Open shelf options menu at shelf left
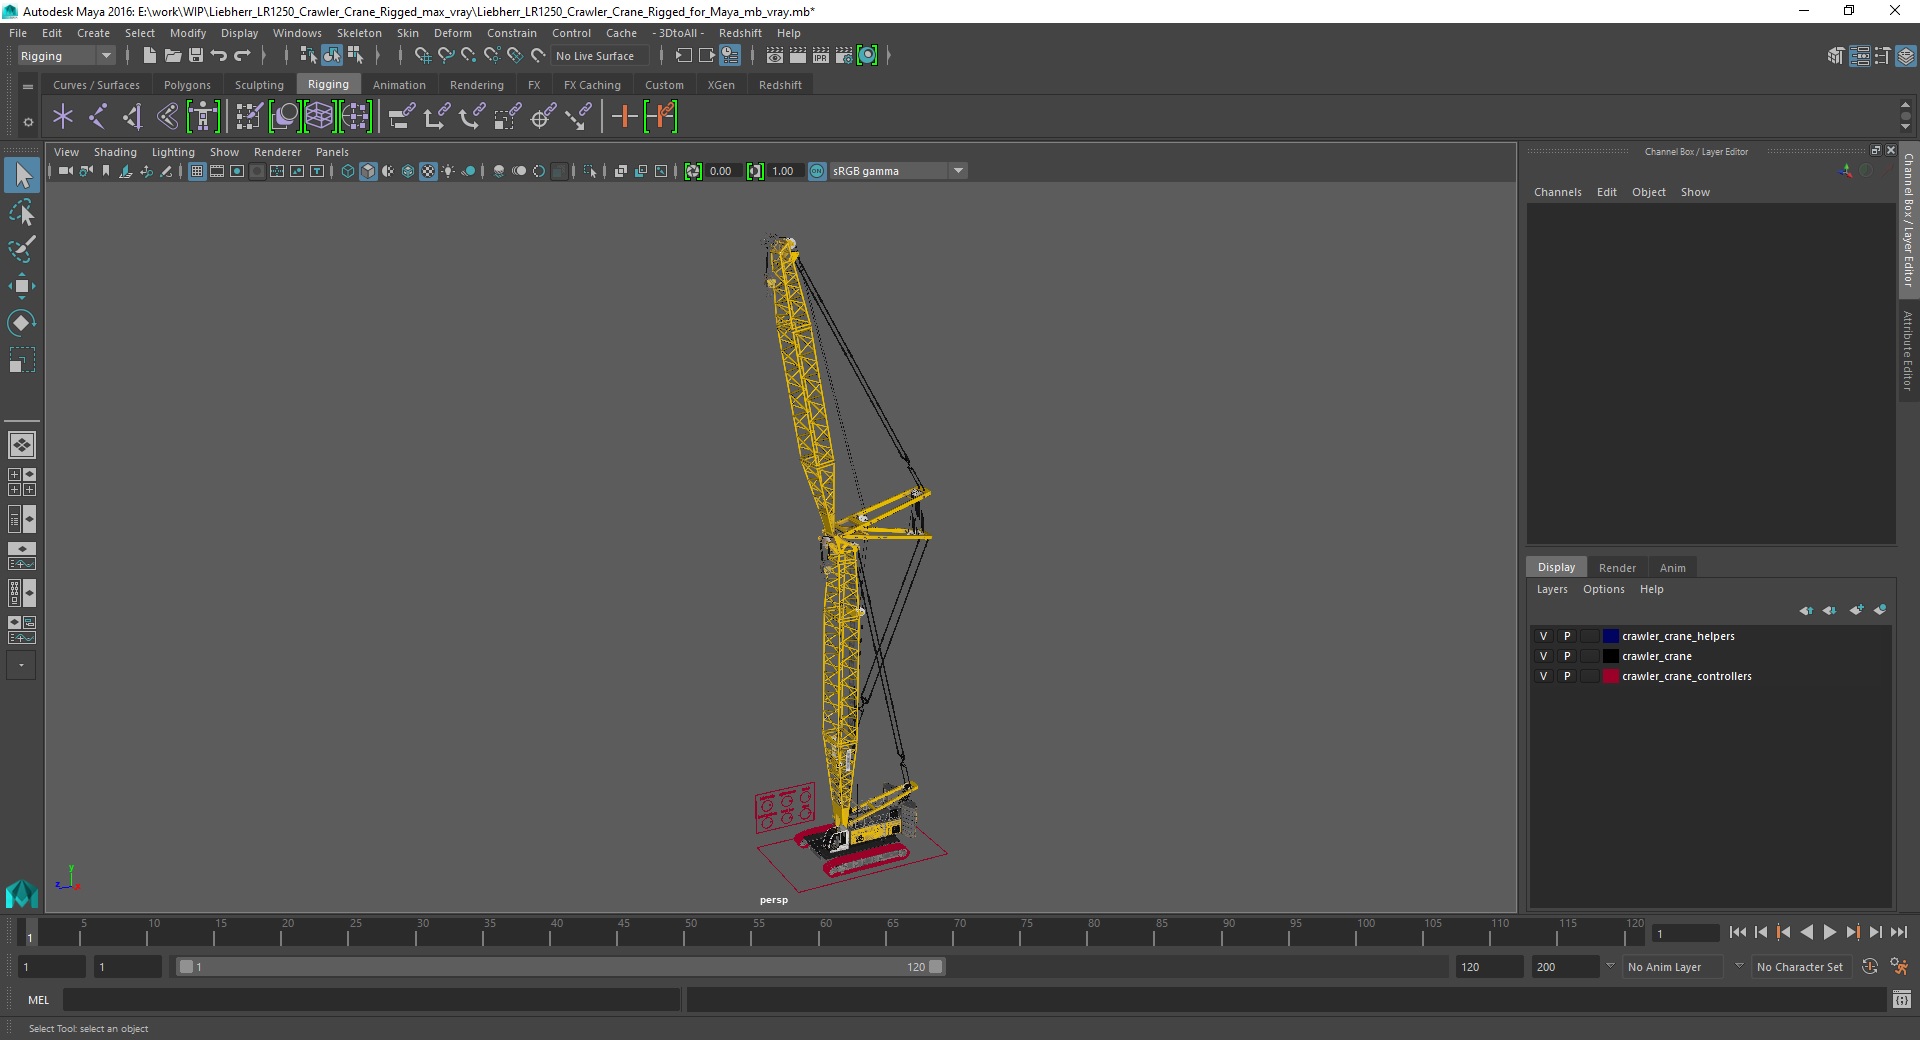This screenshot has width=1920, height=1040. point(28,122)
